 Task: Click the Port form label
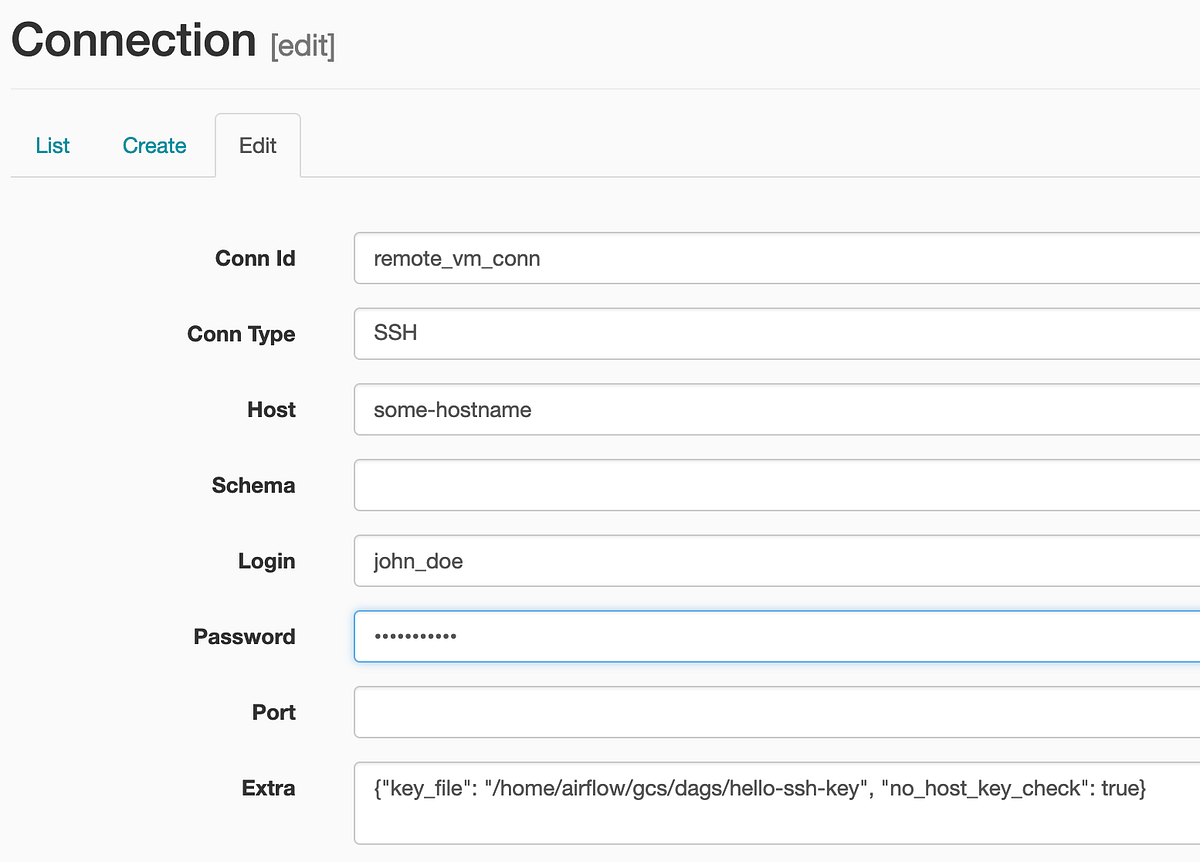click(274, 712)
